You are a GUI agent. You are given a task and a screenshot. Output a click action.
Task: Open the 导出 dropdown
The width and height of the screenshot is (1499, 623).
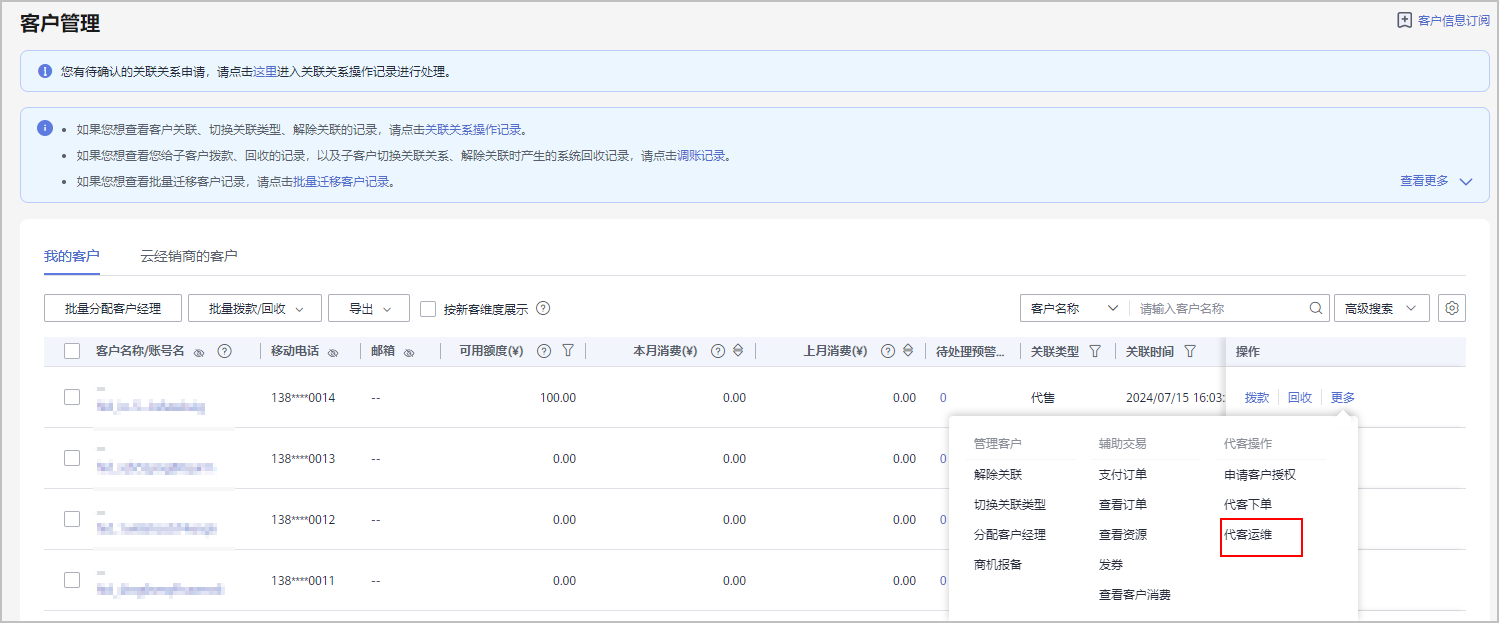[369, 309]
